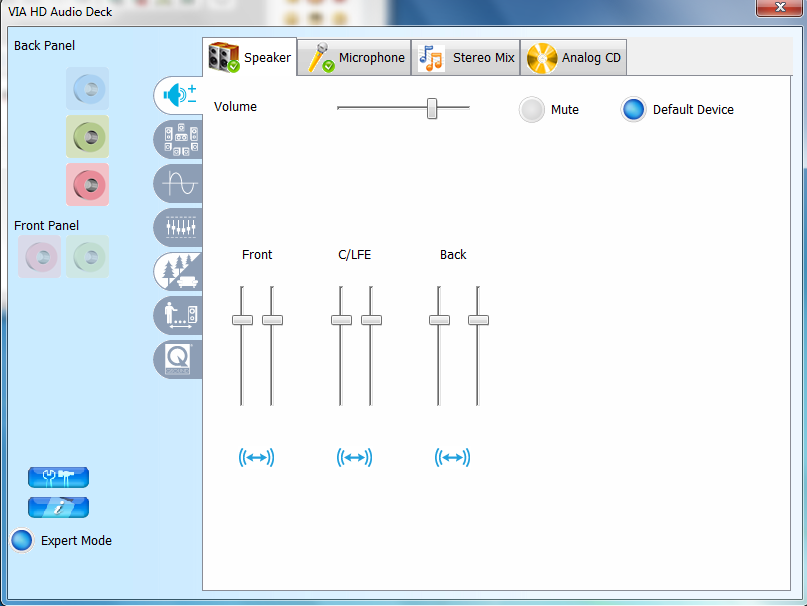807x606 pixels.
Task: Click the pink front panel jack
Action: (x=40, y=257)
